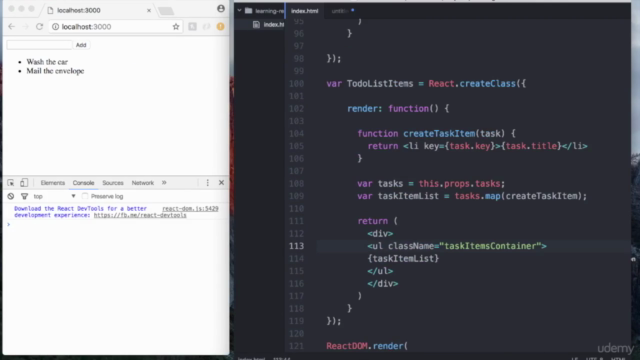Show more DevTools tabs chevron
Screen dimensions: 640x360
coord(164,183)
